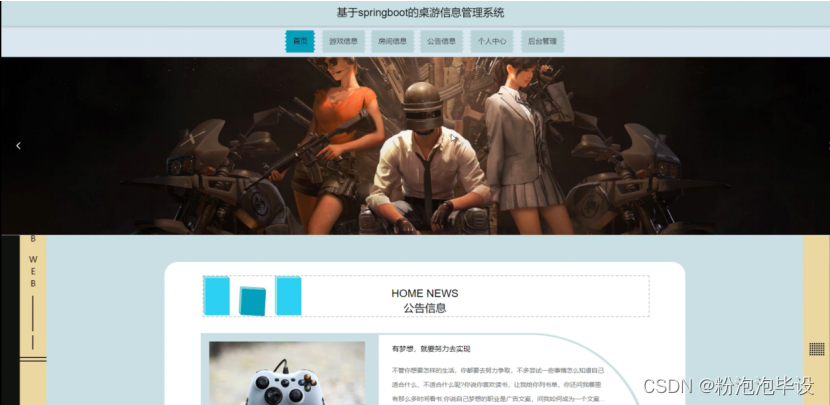Image resolution: width=830 pixels, height=405 pixels.
Task: Select the 个人中心 tab
Action: click(x=492, y=41)
